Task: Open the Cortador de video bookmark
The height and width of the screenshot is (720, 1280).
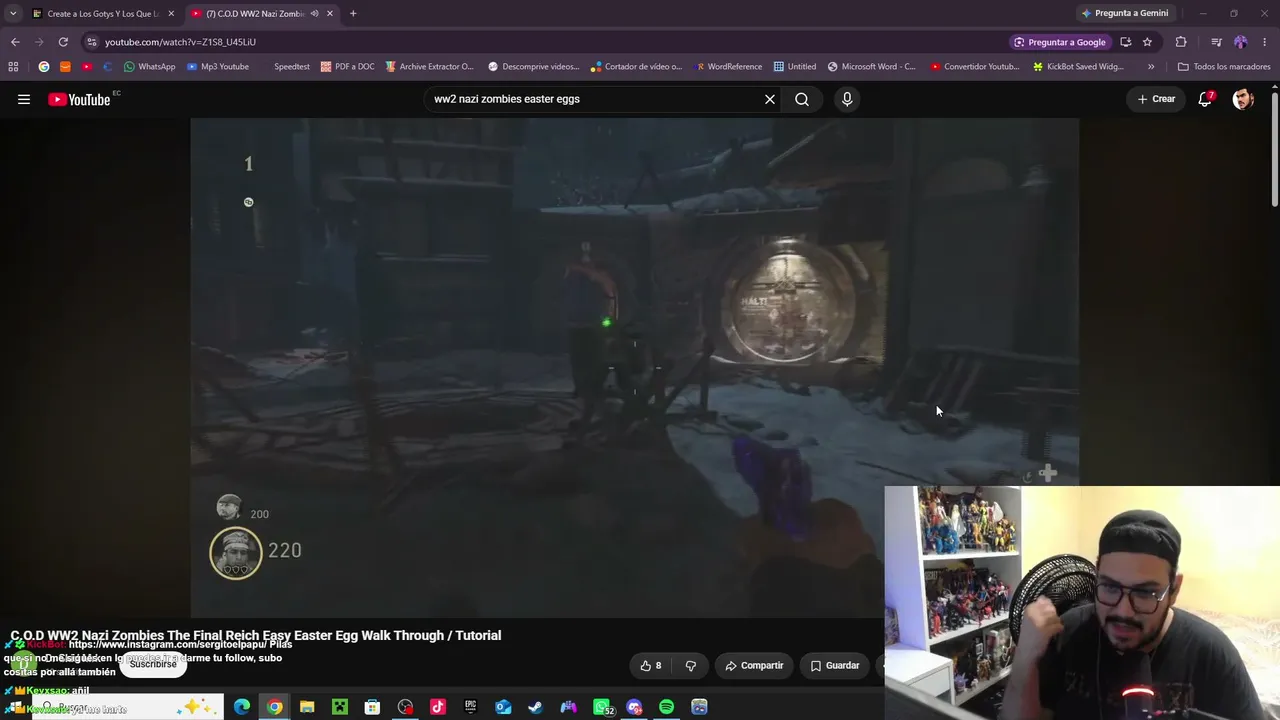Action: [635, 67]
